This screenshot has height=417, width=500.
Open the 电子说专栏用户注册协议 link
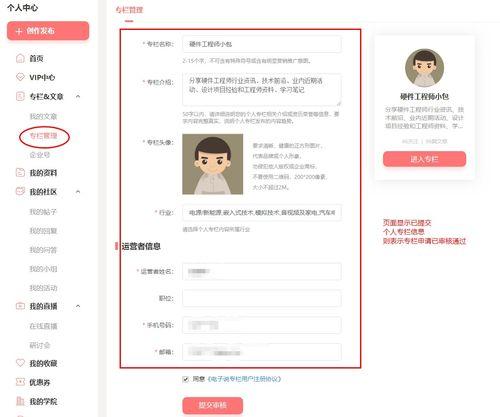(244, 379)
